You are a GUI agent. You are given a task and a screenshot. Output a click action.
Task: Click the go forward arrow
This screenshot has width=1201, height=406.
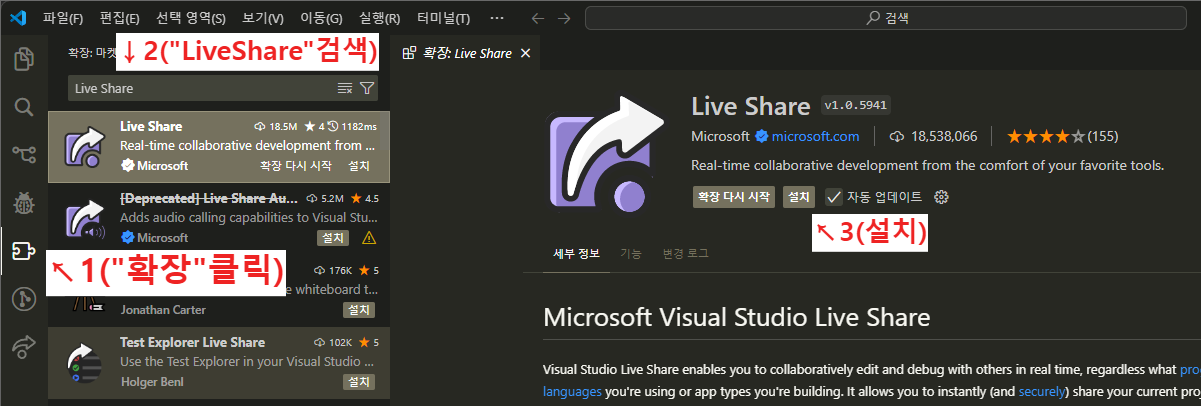point(565,18)
